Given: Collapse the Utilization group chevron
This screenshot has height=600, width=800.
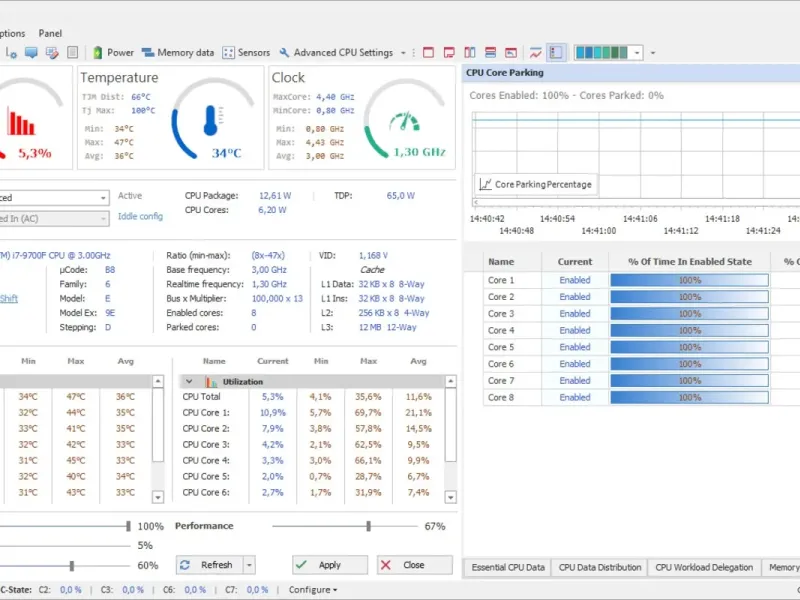Looking at the screenshot, I should [x=188, y=382].
